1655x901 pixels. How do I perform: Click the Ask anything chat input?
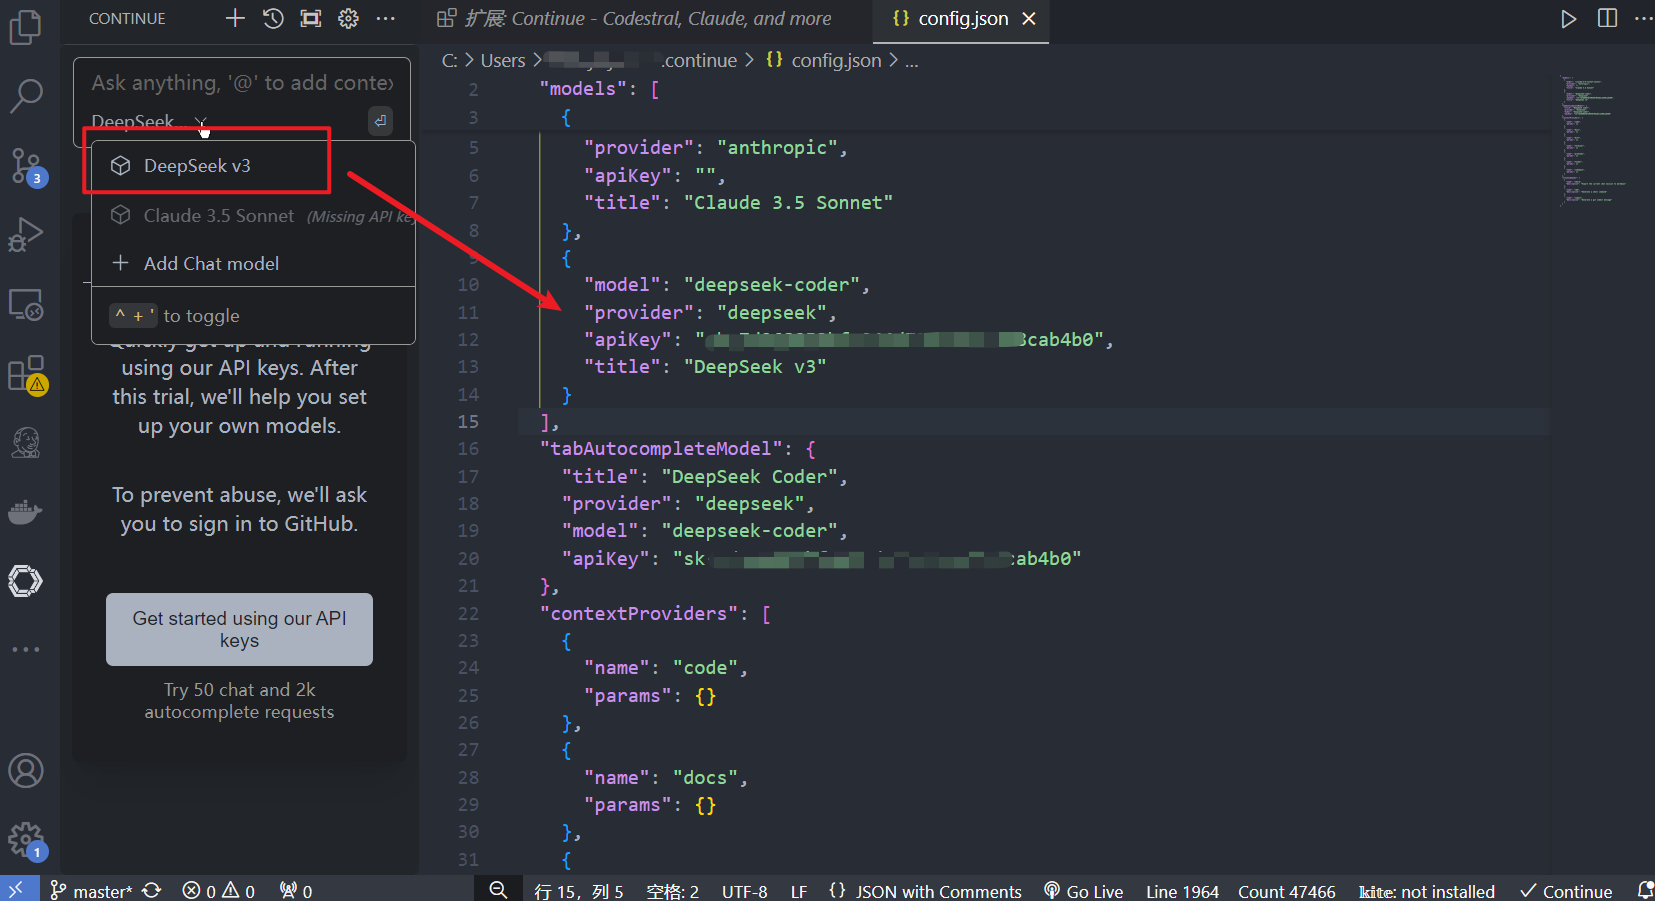[x=239, y=82]
